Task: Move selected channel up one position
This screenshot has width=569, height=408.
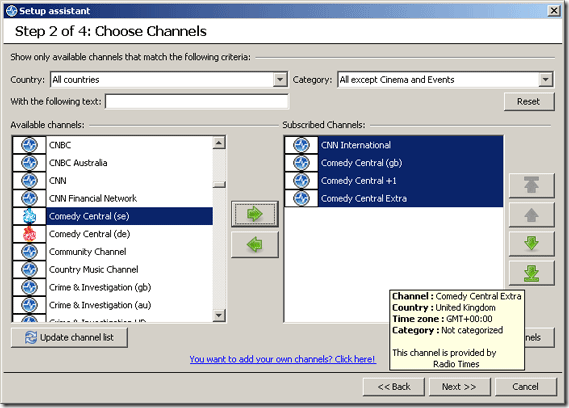Action: coord(532,215)
